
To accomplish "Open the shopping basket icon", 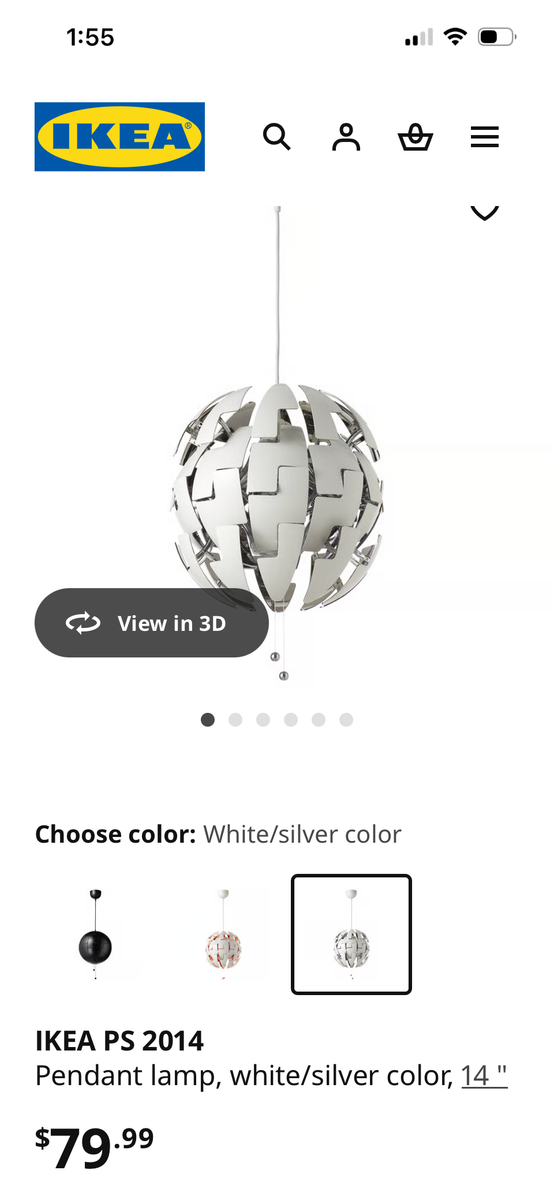I will [415, 137].
